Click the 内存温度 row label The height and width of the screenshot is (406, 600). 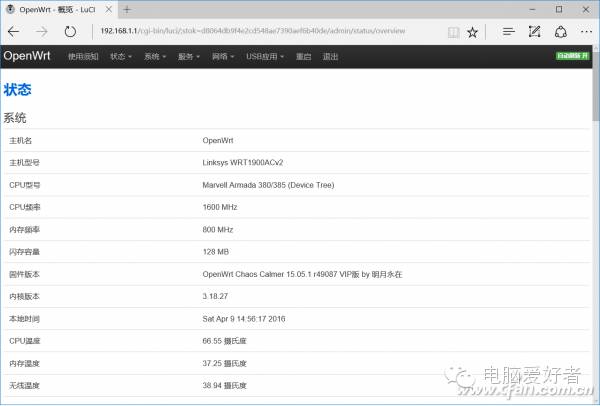24,364
